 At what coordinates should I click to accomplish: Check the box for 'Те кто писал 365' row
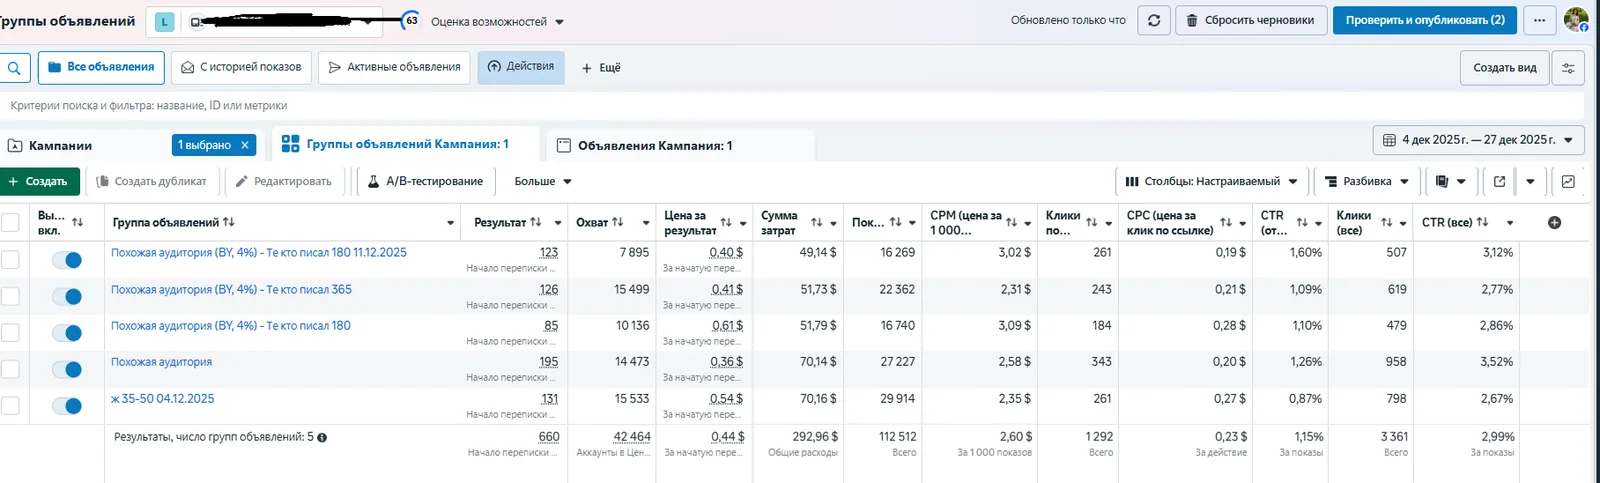[x=10, y=296]
